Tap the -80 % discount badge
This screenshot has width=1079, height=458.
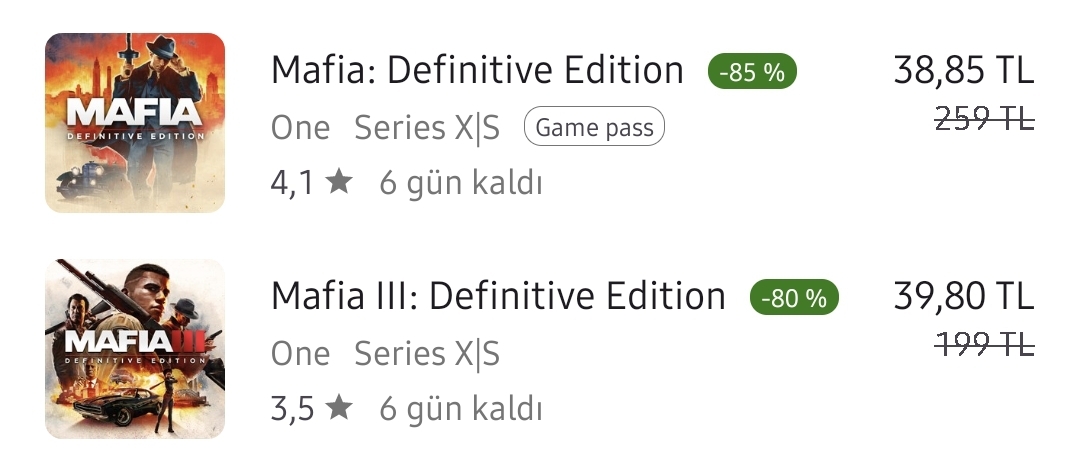pos(794,297)
